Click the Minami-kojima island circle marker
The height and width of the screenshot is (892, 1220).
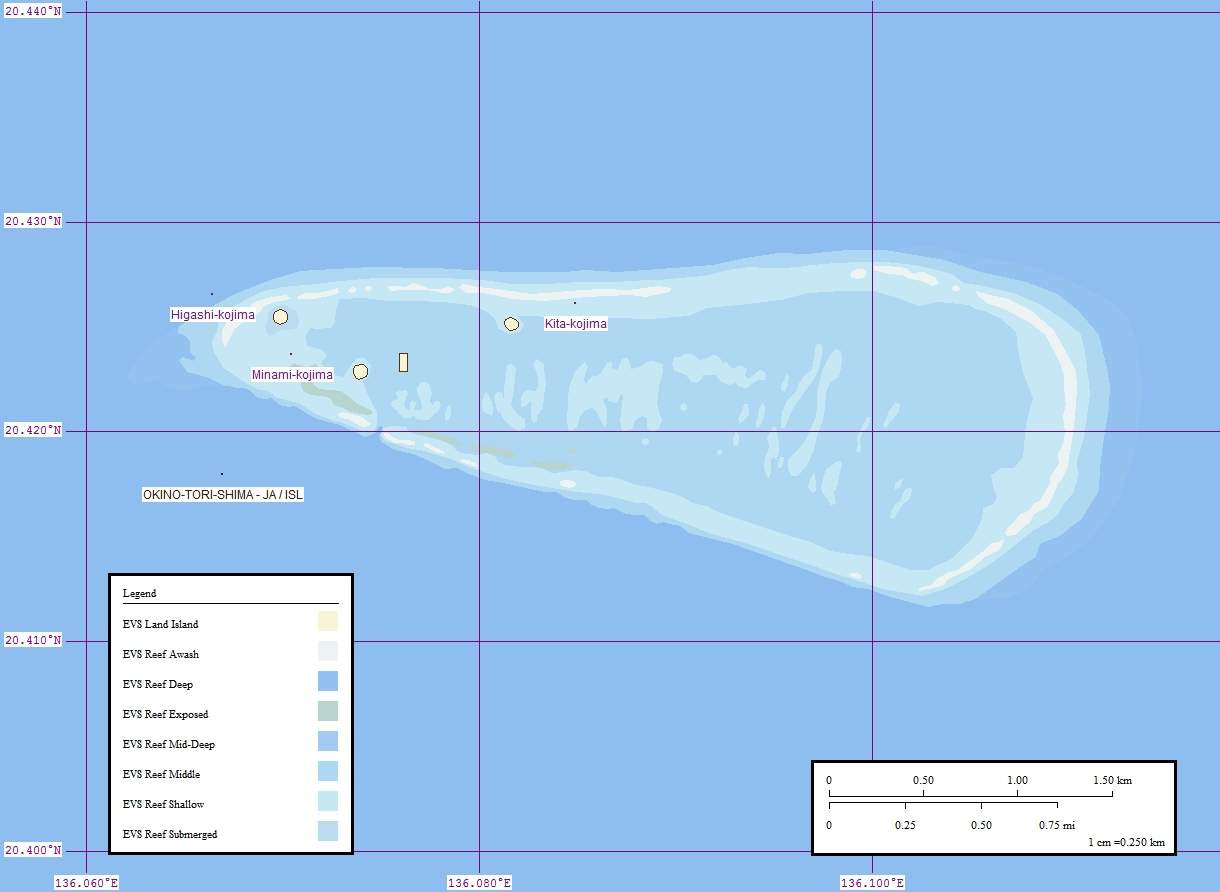coord(360,372)
